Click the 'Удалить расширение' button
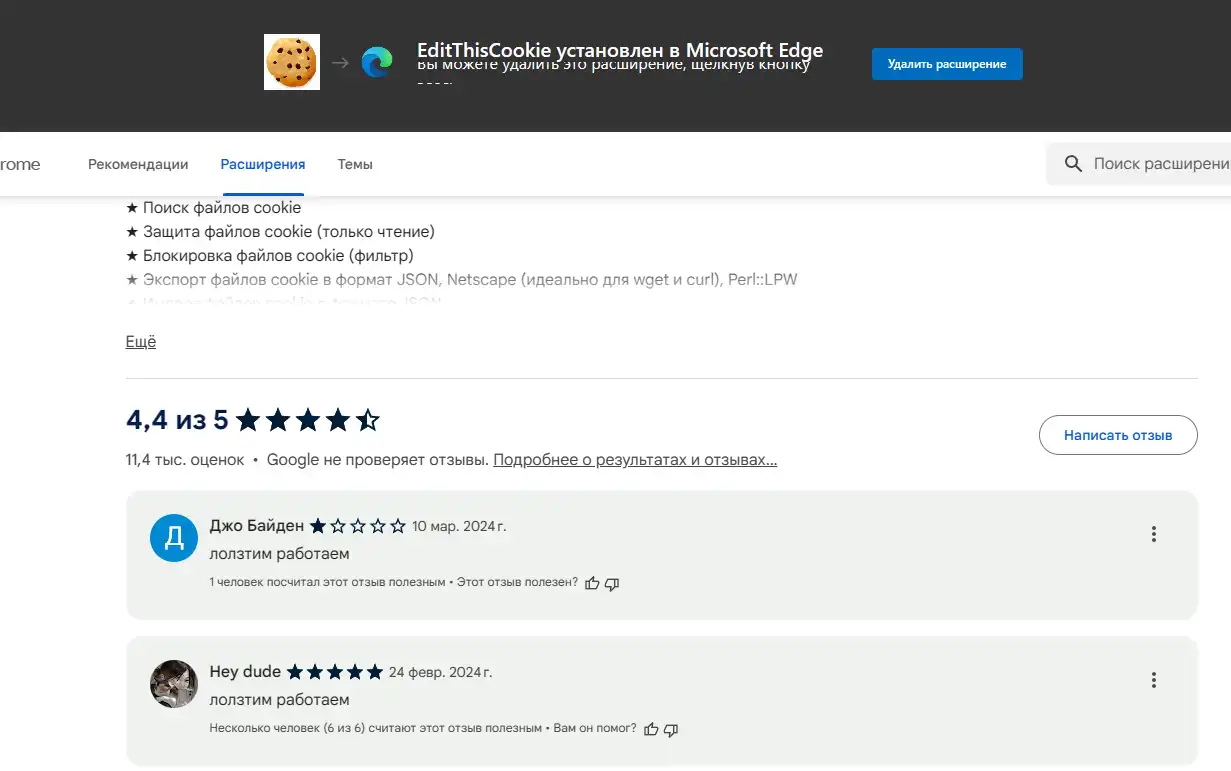The height and width of the screenshot is (771, 1231). pos(947,64)
